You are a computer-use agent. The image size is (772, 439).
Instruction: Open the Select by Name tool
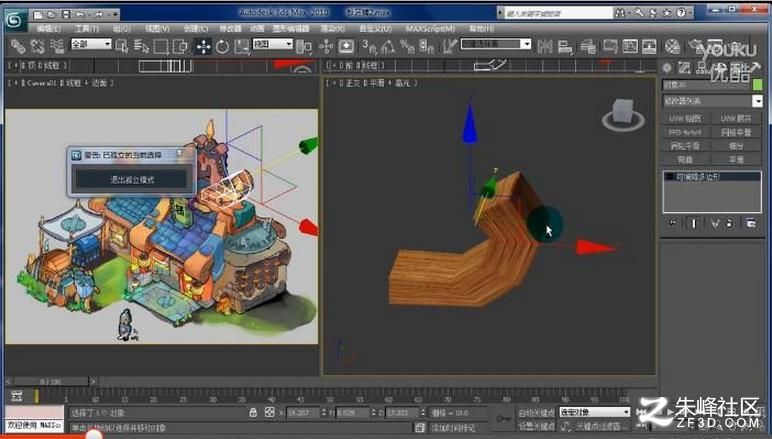(x=141, y=46)
